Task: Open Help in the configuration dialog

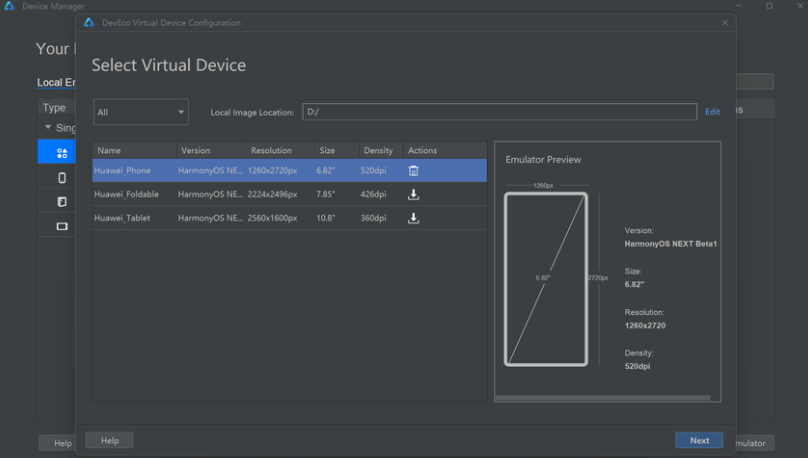Action: click(x=110, y=440)
